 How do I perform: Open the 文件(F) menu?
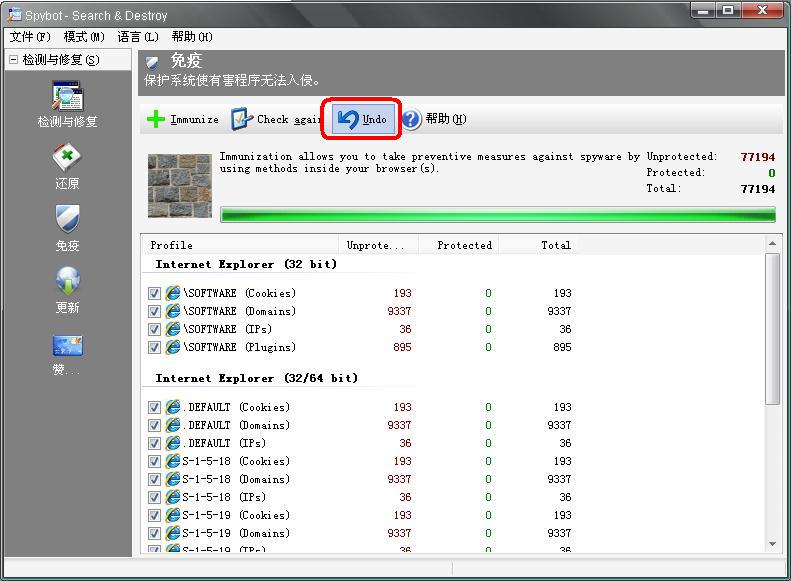tap(30, 37)
